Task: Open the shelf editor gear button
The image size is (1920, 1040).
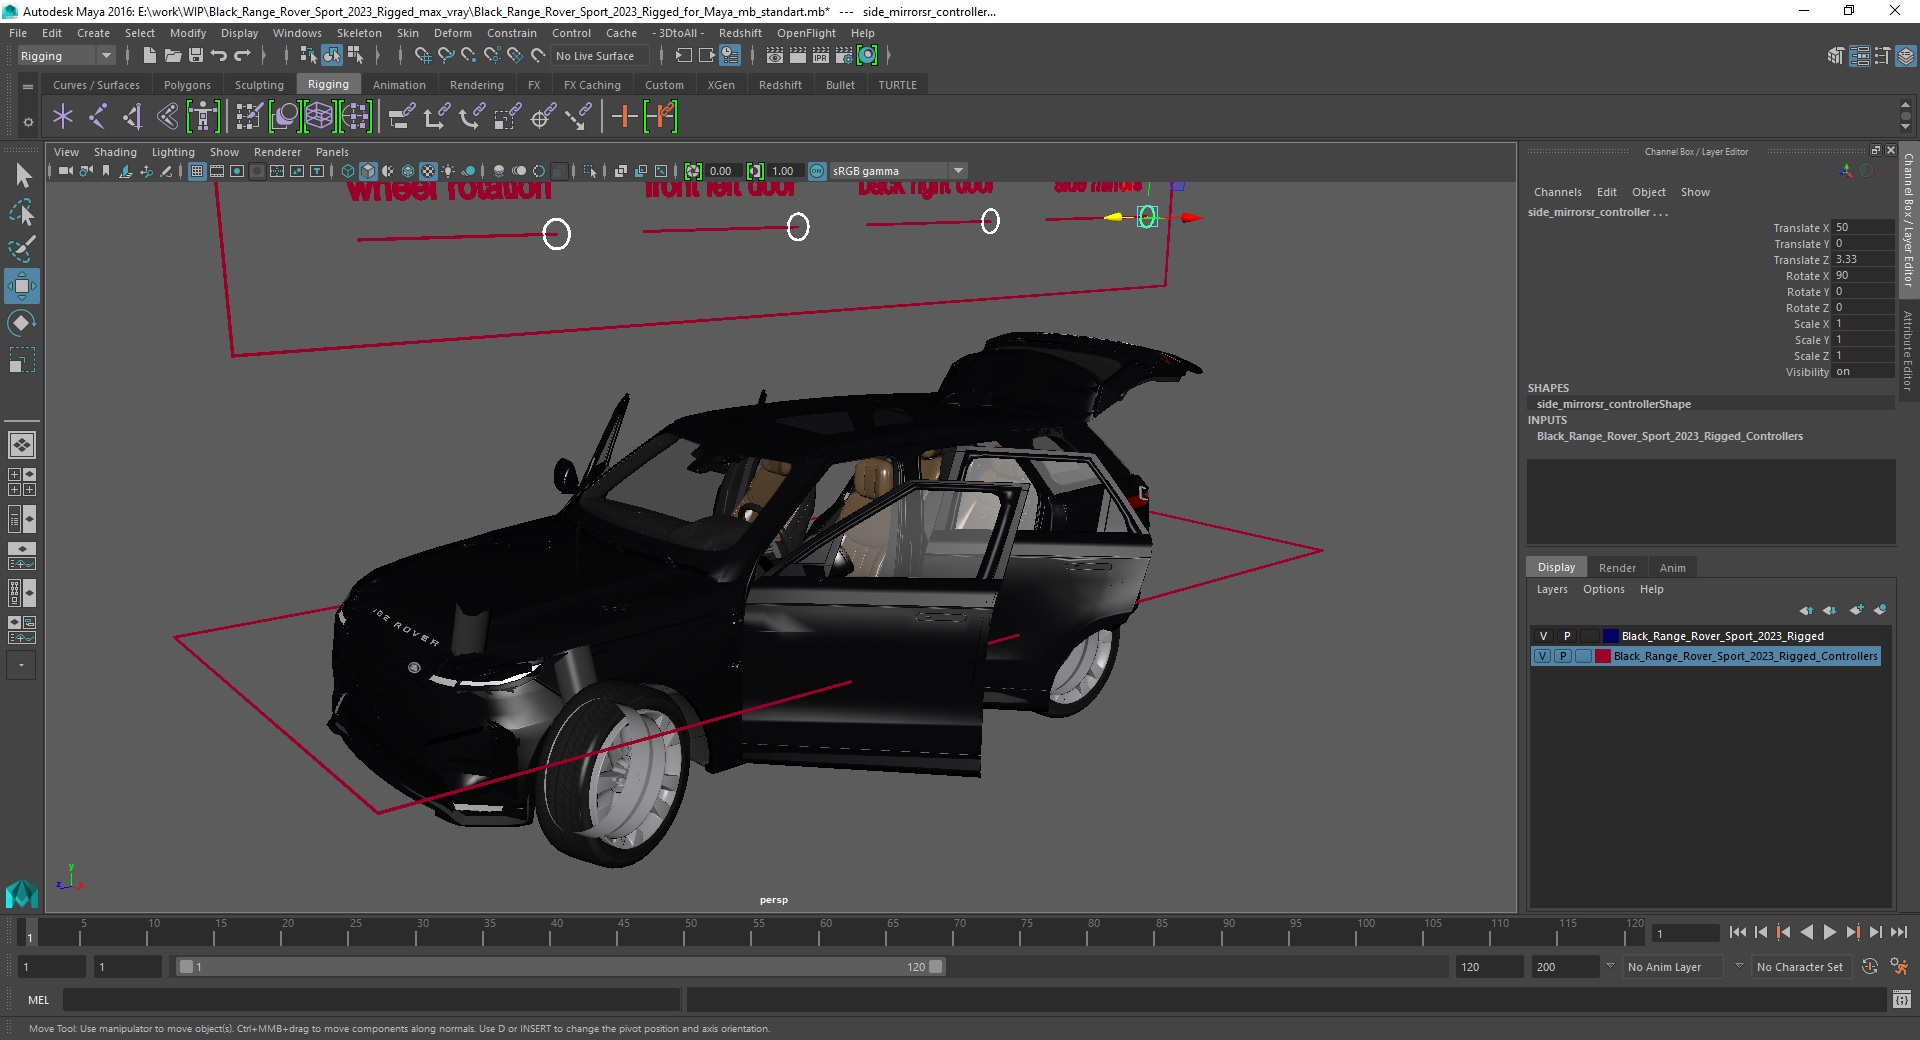Action: [28, 122]
